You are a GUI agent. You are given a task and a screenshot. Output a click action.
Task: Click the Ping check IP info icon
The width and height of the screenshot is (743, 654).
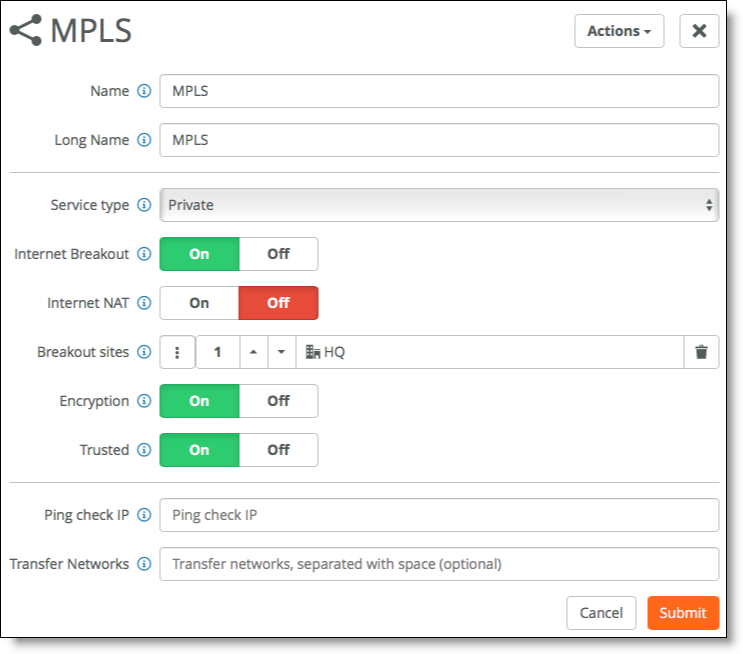pyautogui.click(x=144, y=515)
